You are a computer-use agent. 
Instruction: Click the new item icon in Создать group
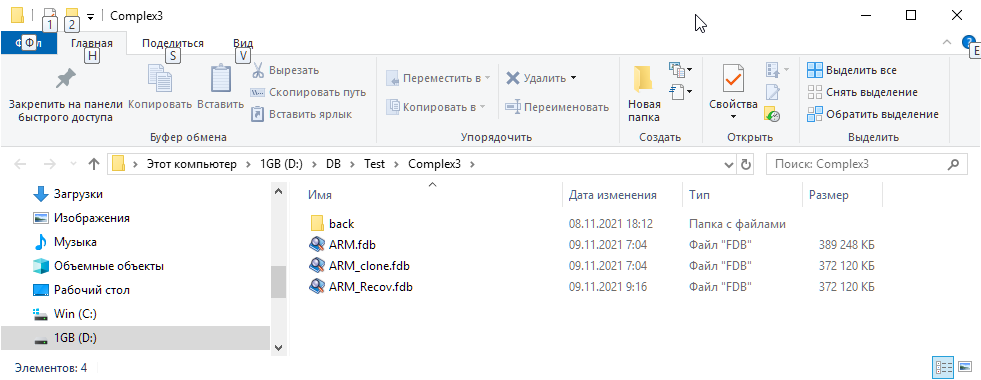click(x=677, y=68)
